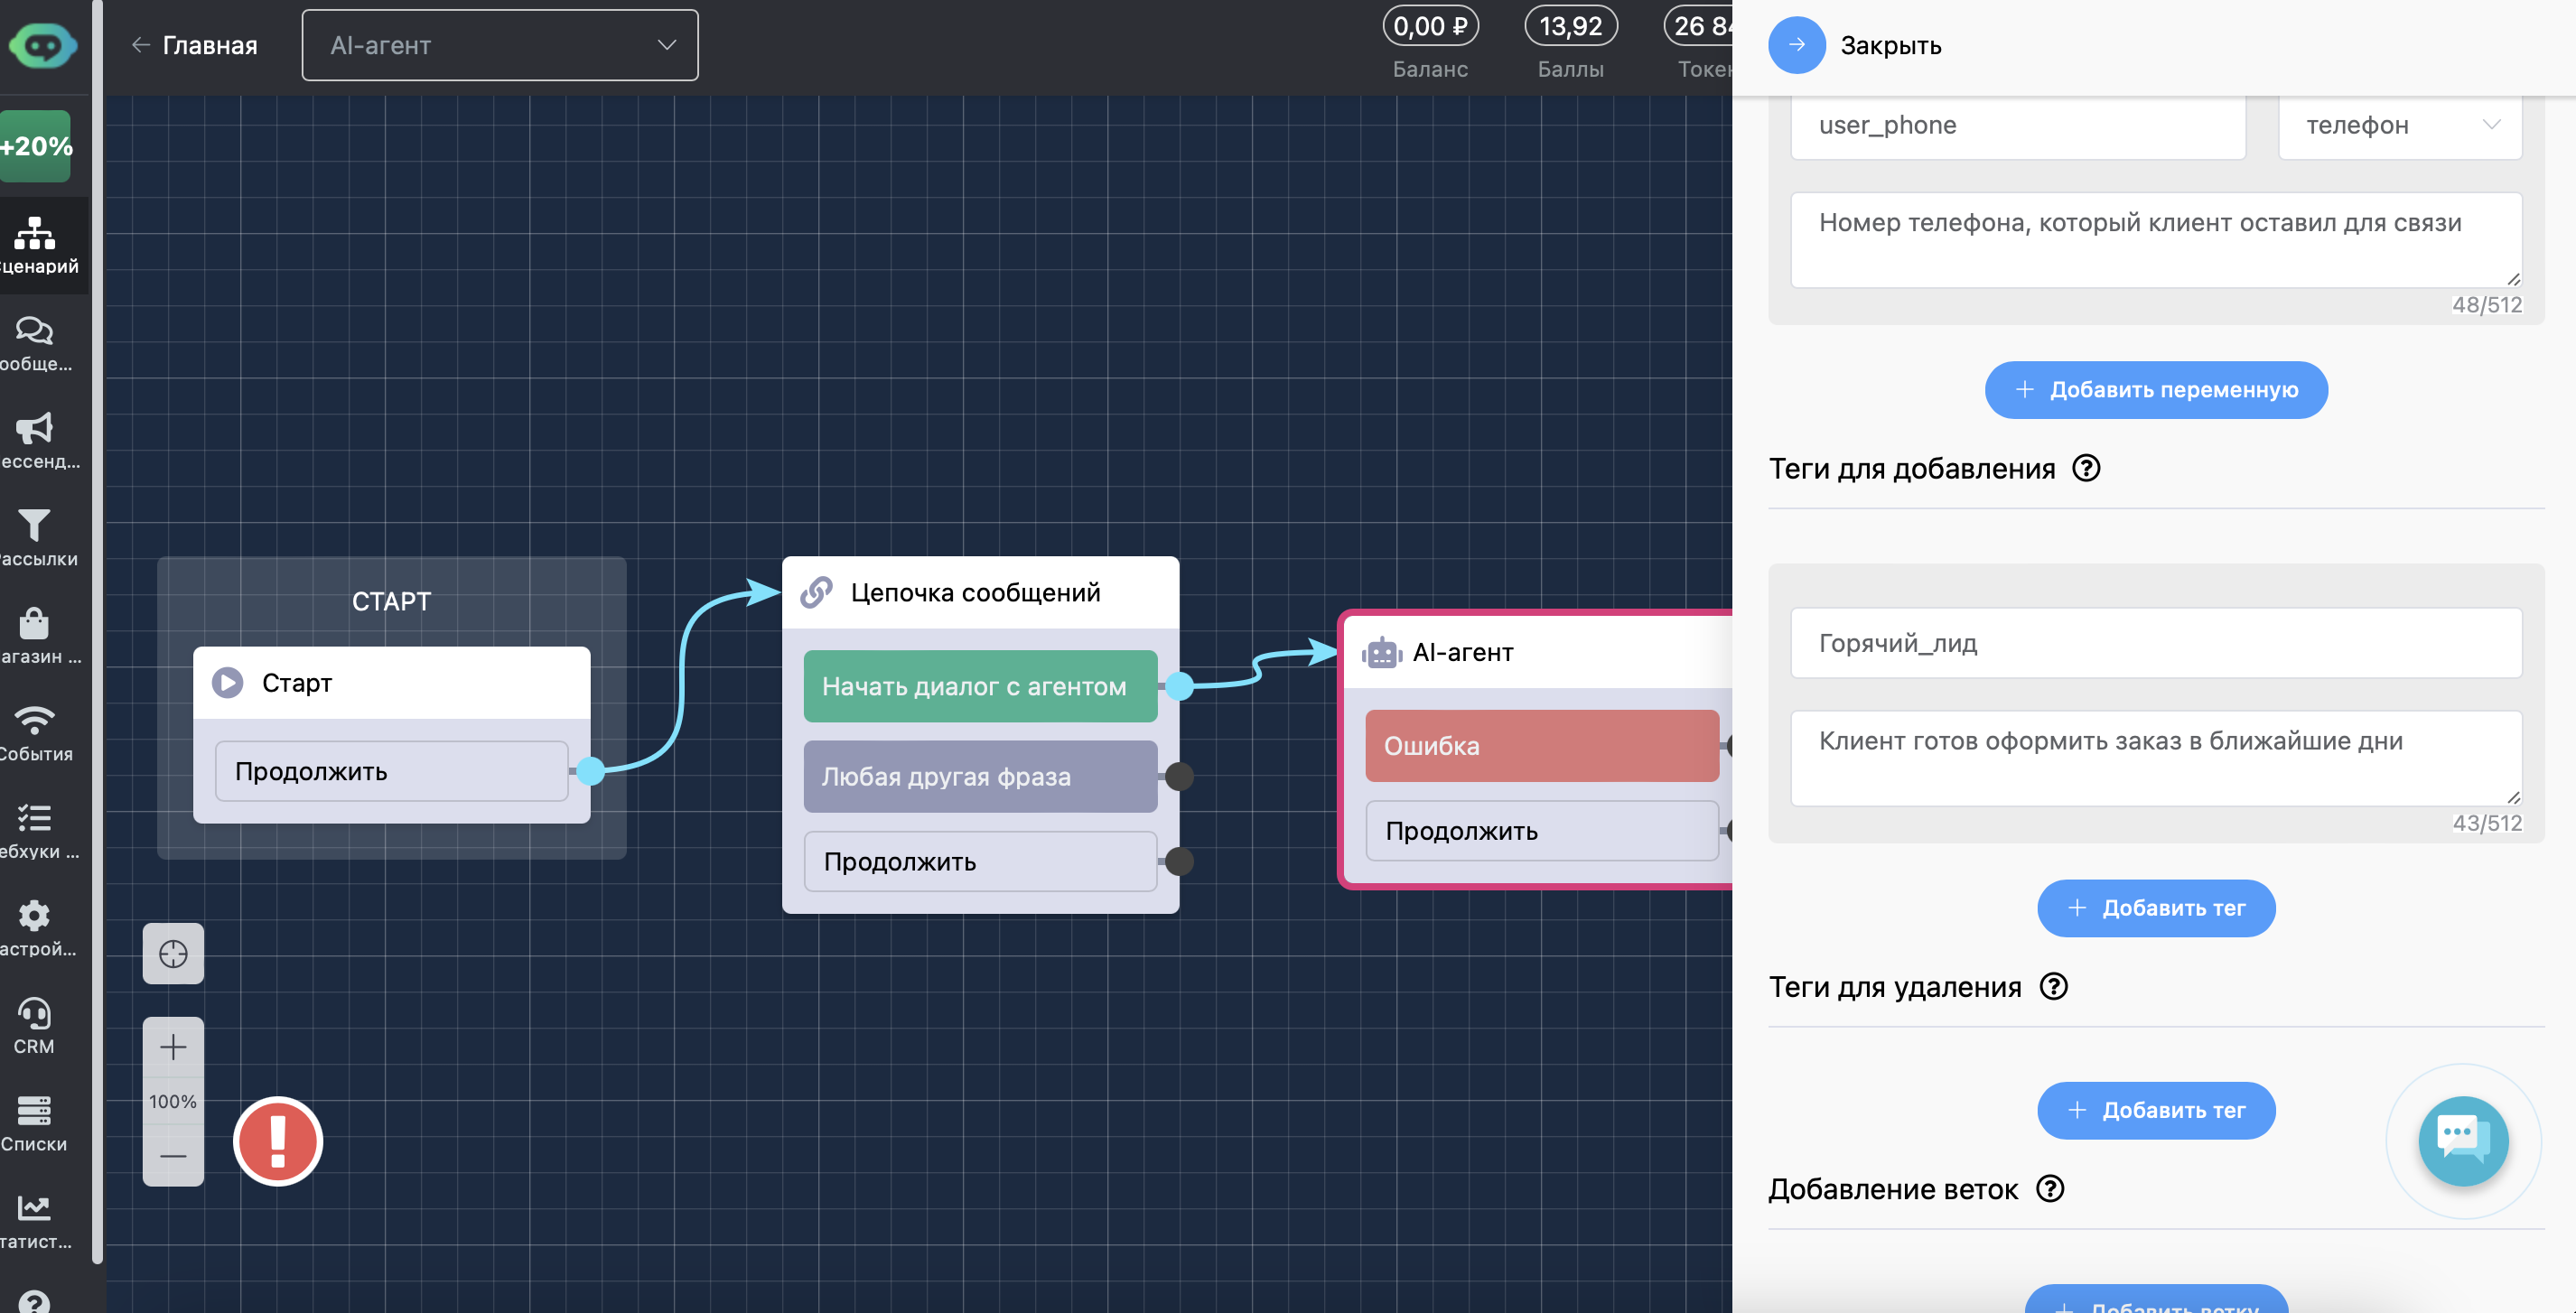Zoom out with the minus button
This screenshot has height=1313, width=2576.
click(x=173, y=1155)
